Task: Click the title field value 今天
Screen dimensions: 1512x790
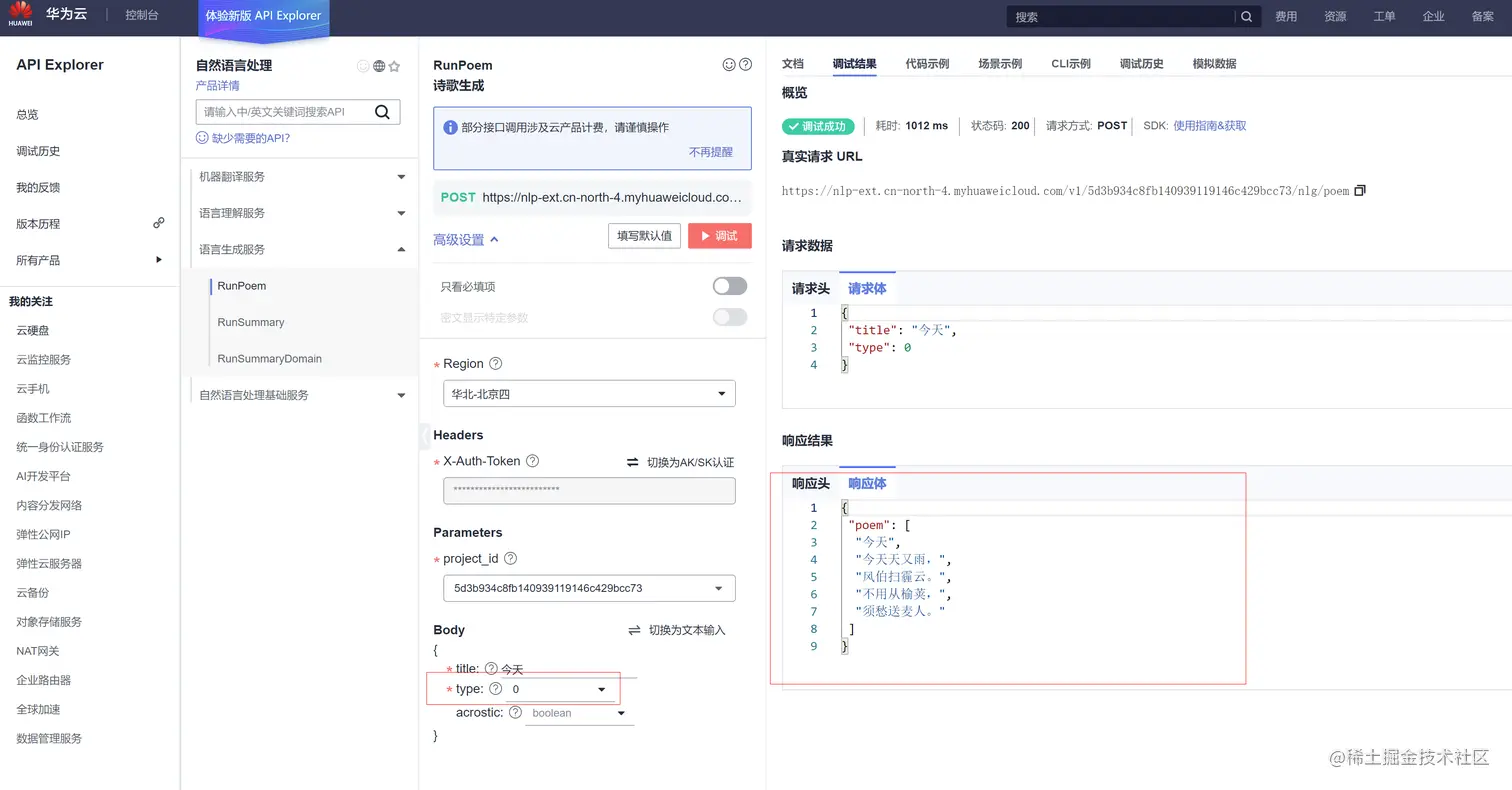Action: [512, 669]
